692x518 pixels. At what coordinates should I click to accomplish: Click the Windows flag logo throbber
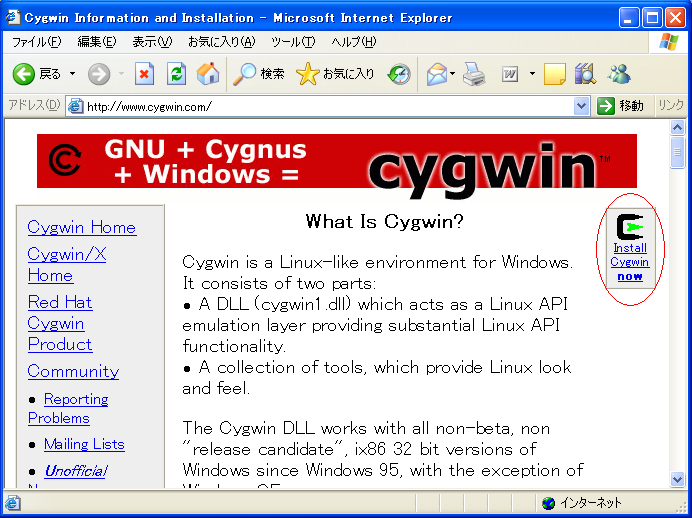(x=669, y=42)
